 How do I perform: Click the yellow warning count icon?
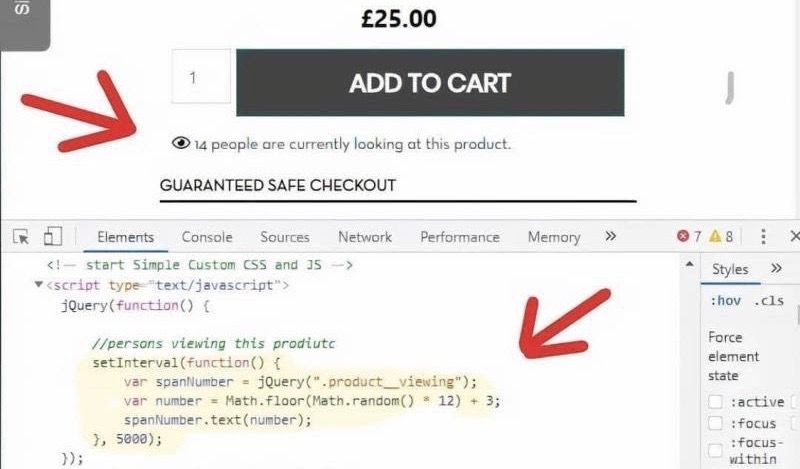point(715,237)
